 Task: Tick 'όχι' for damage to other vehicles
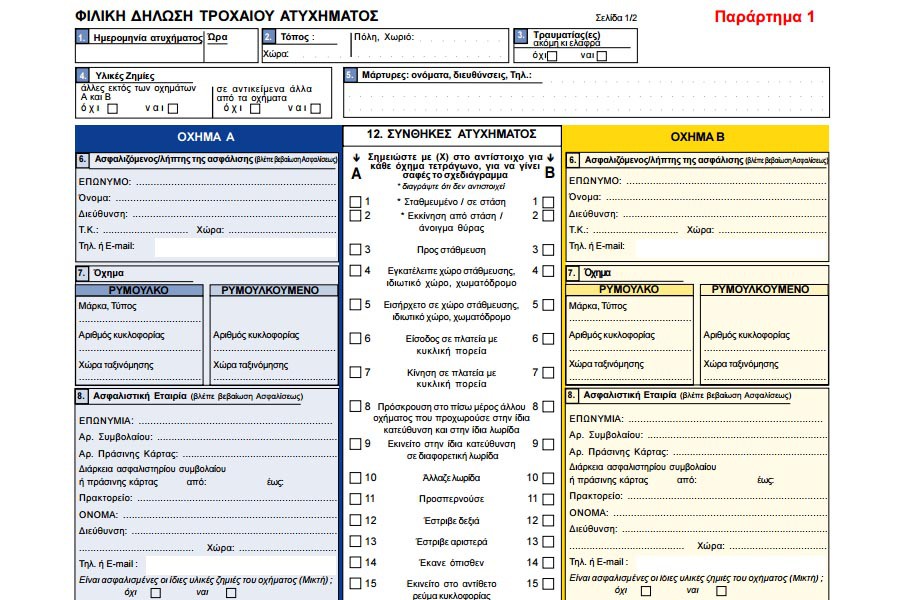(112, 109)
